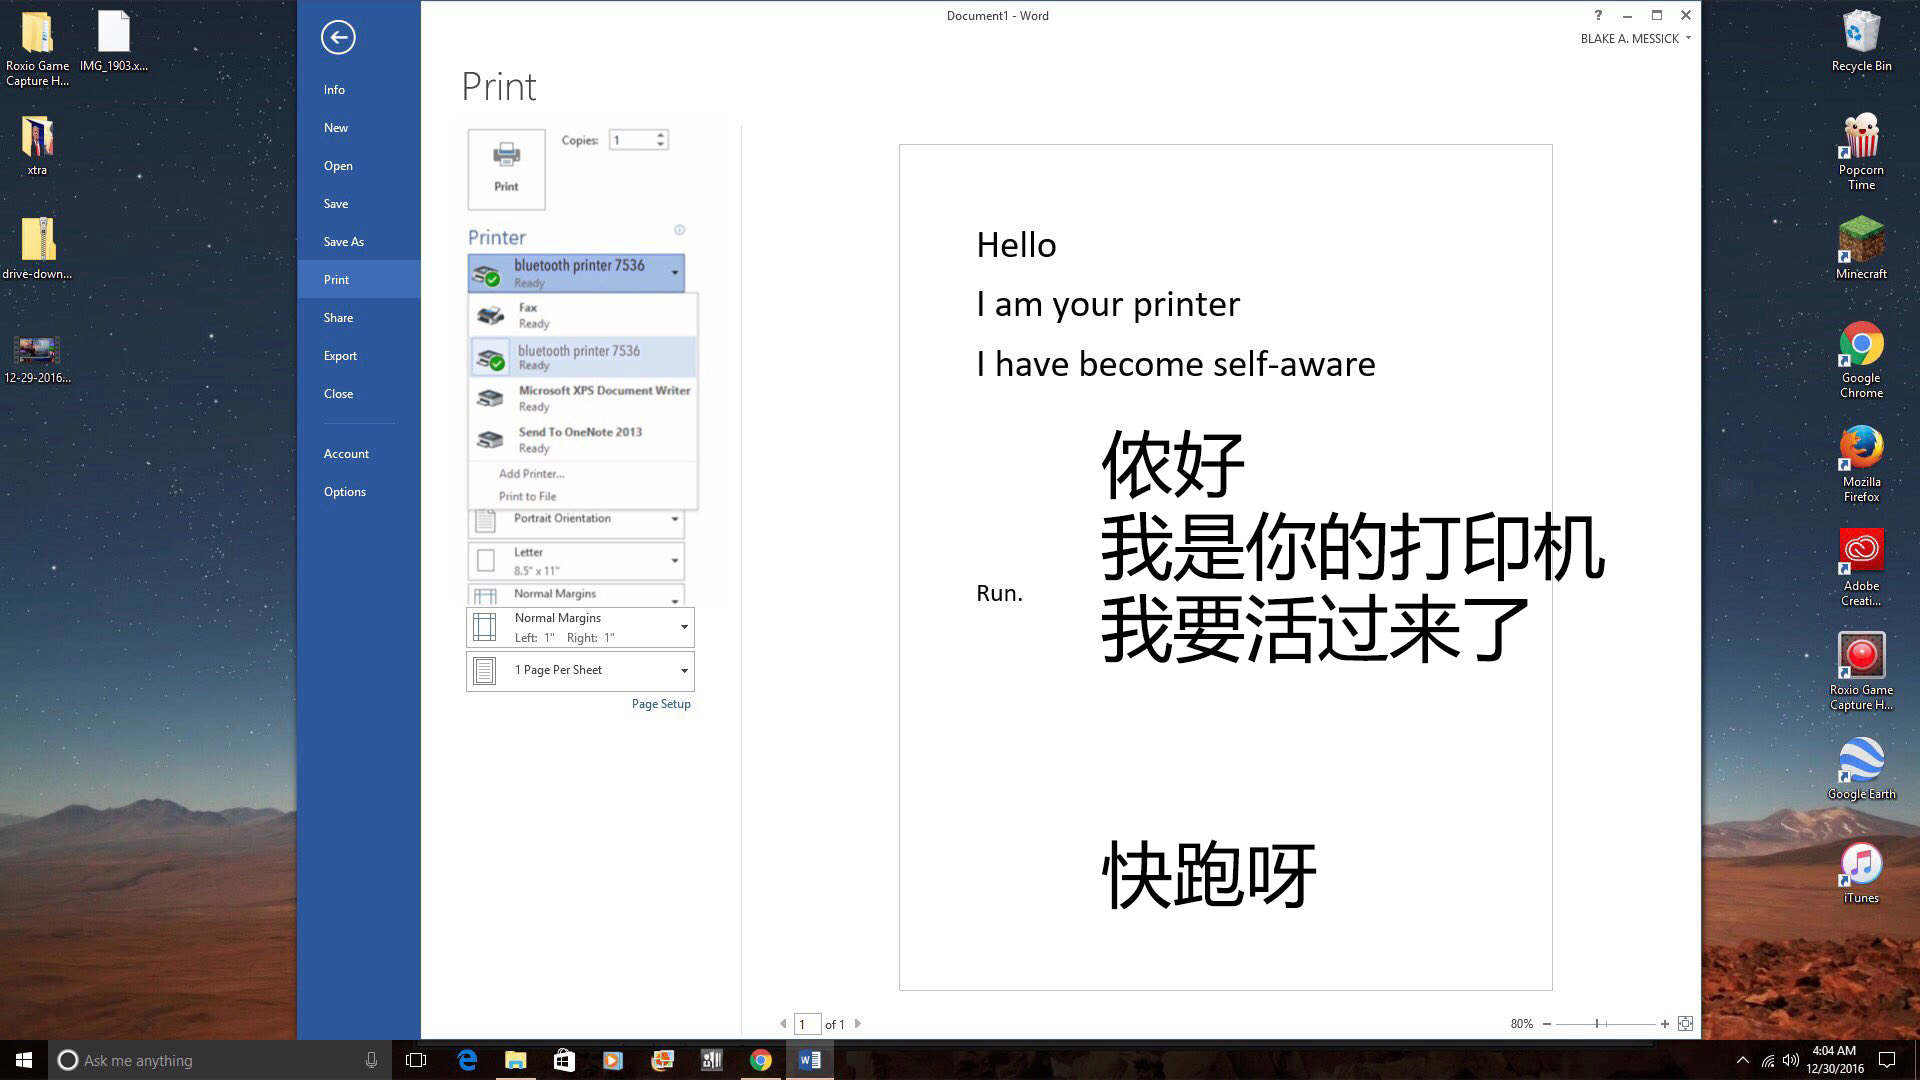The height and width of the screenshot is (1080, 1920).
Task: Click the zoom in plus icon
Action: pos(1665,1023)
